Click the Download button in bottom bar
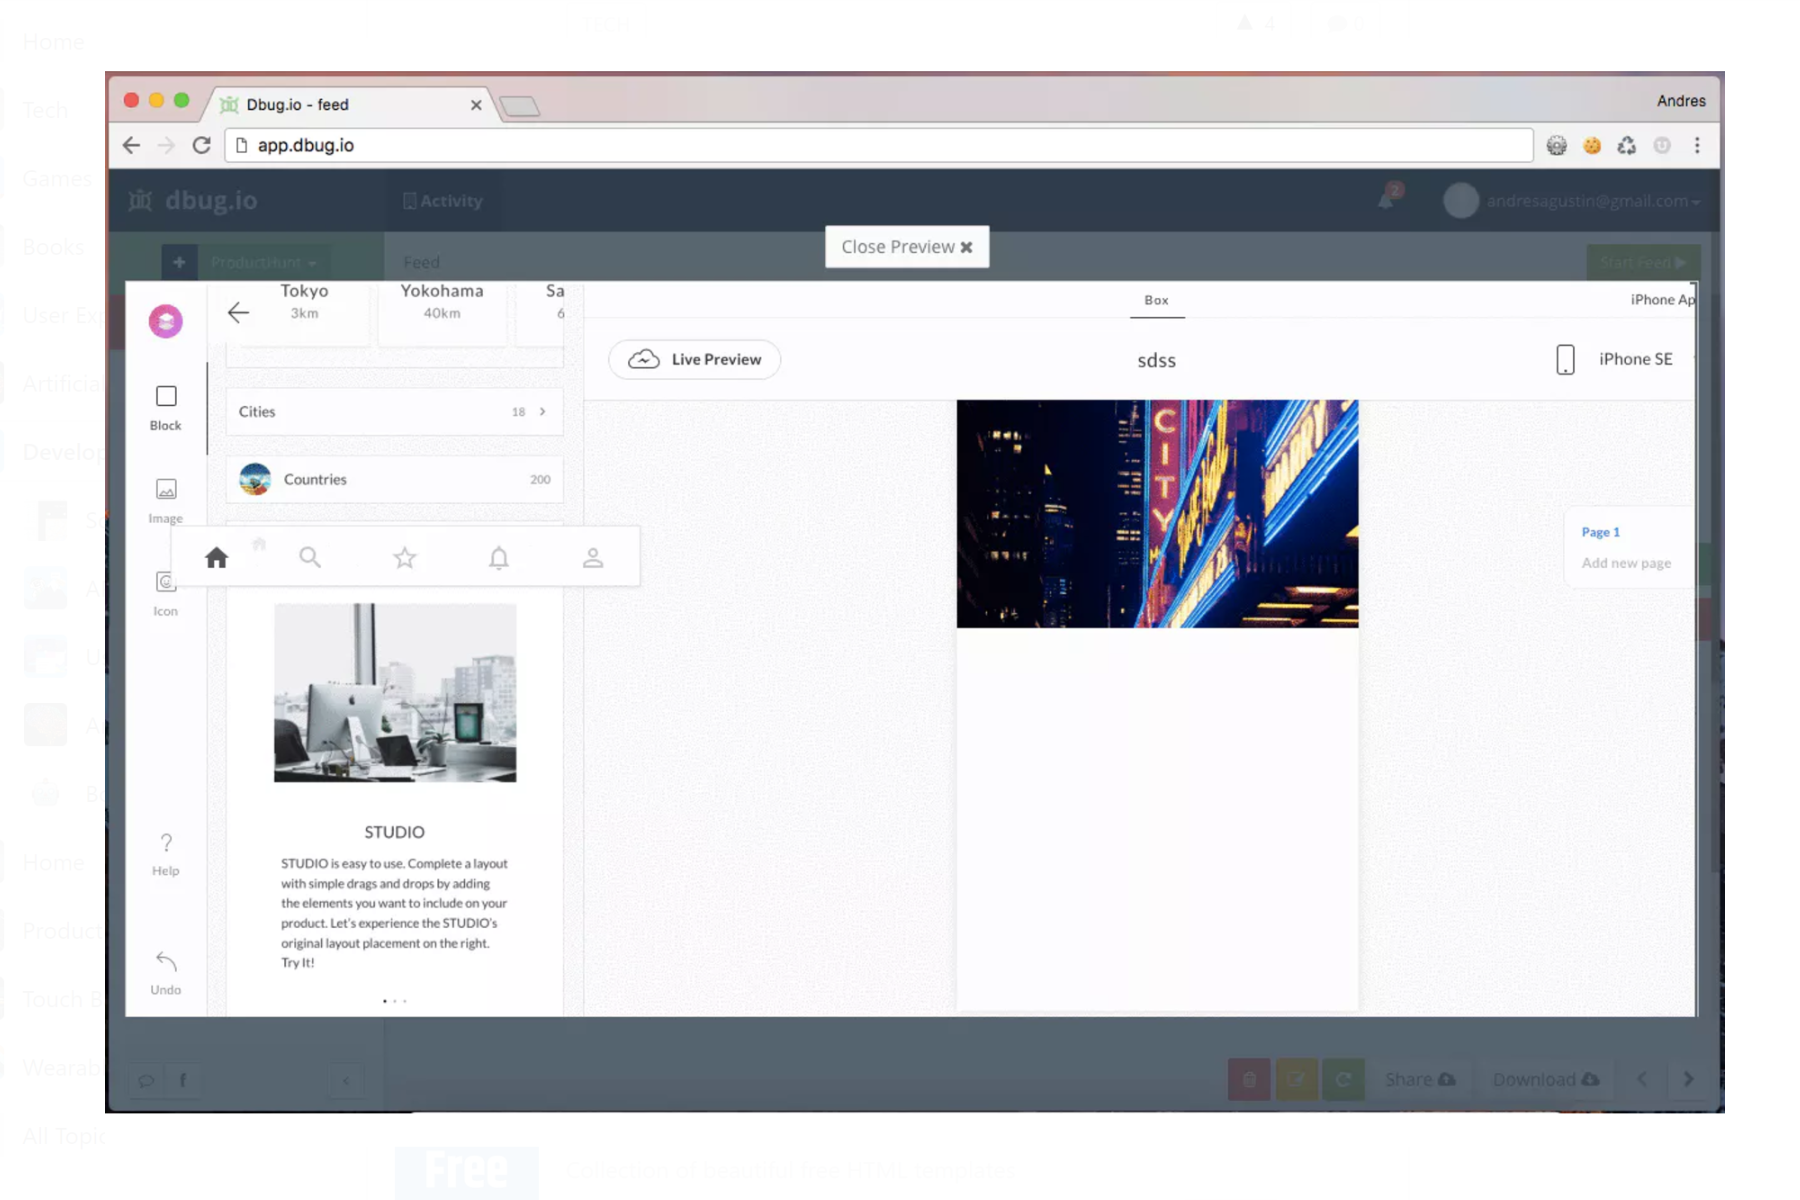Screen dimensions: 1800x1200 point(1546,1080)
